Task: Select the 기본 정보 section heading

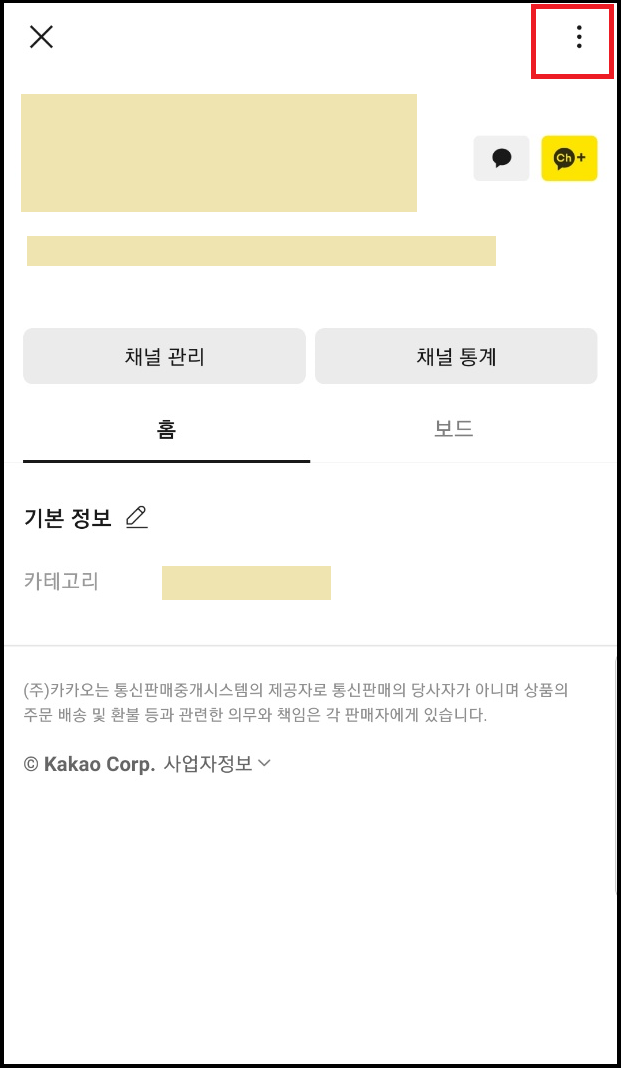Action: coord(67,517)
